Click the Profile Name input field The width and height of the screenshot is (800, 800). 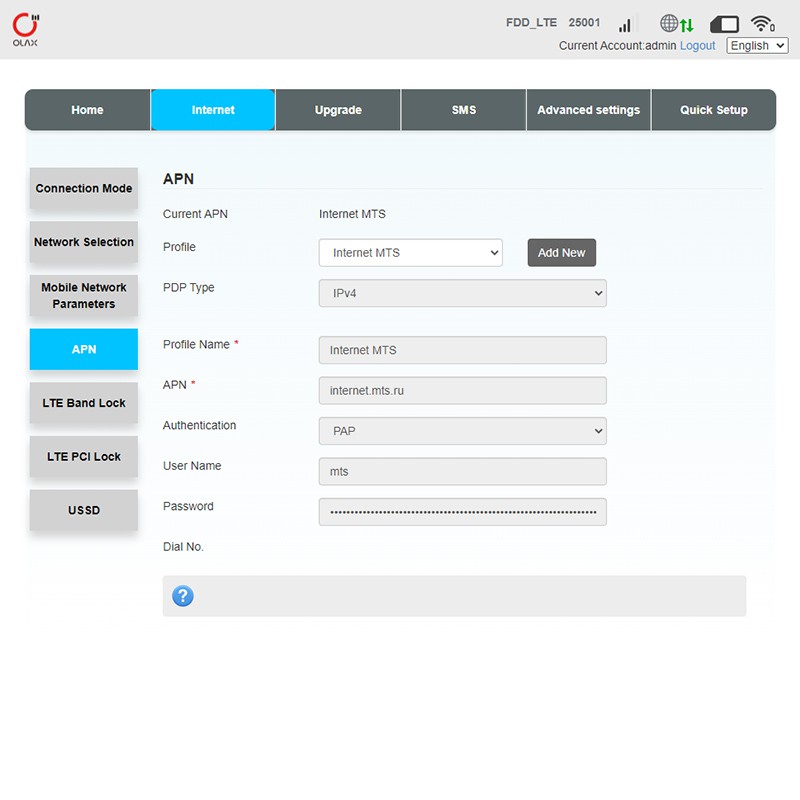coord(462,350)
